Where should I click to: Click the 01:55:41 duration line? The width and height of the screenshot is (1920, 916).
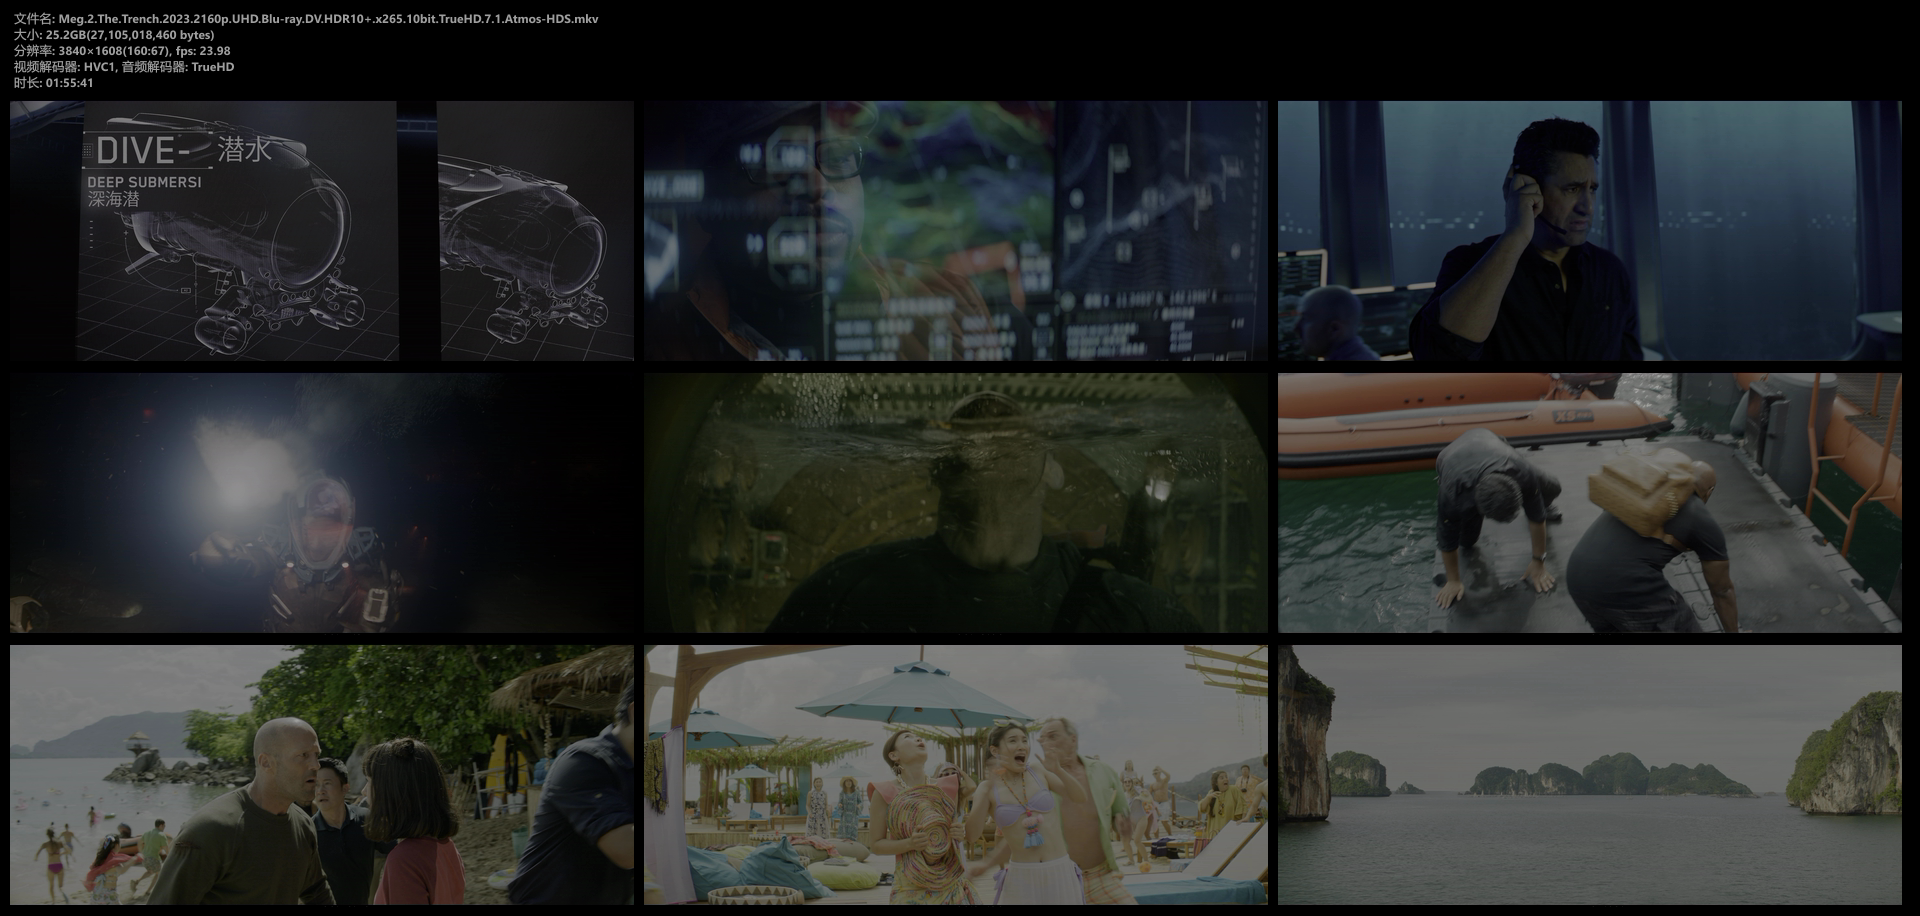(54, 83)
